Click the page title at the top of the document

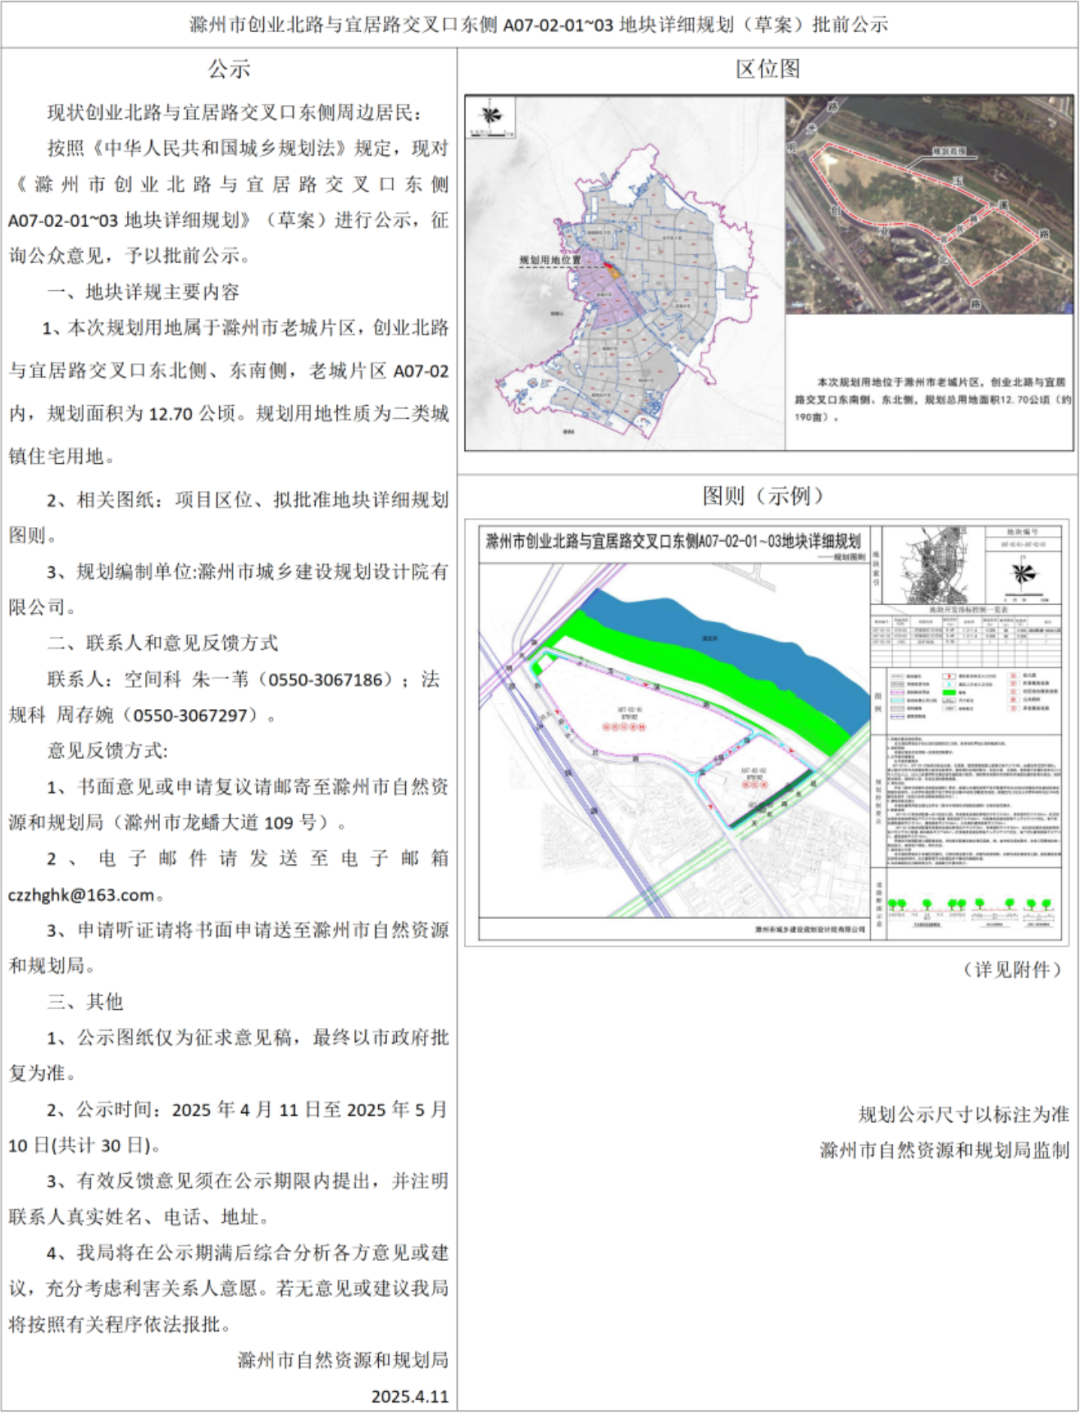pos(539,25)
